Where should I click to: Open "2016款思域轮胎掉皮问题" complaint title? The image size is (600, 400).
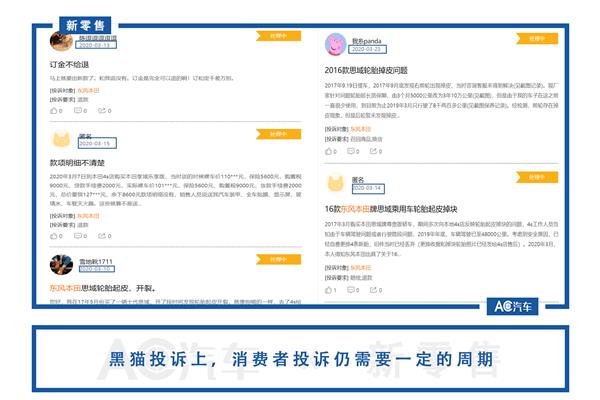tap(366, 70)
